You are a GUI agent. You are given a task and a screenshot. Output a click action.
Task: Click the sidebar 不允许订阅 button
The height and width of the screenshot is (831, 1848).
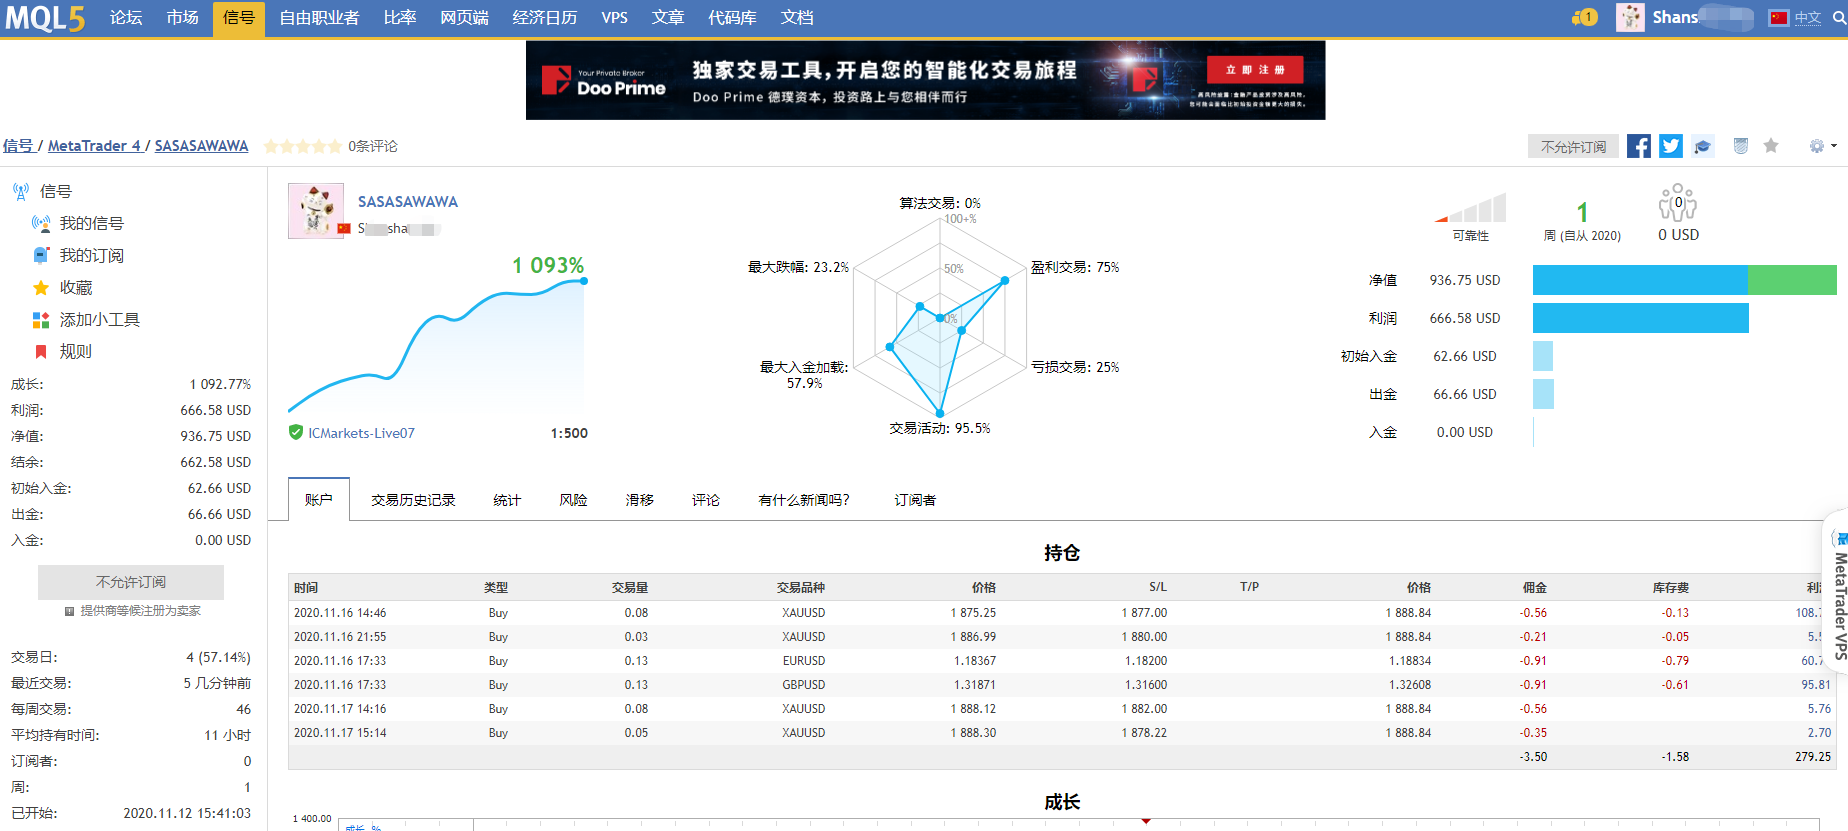[x=131, y=582]
